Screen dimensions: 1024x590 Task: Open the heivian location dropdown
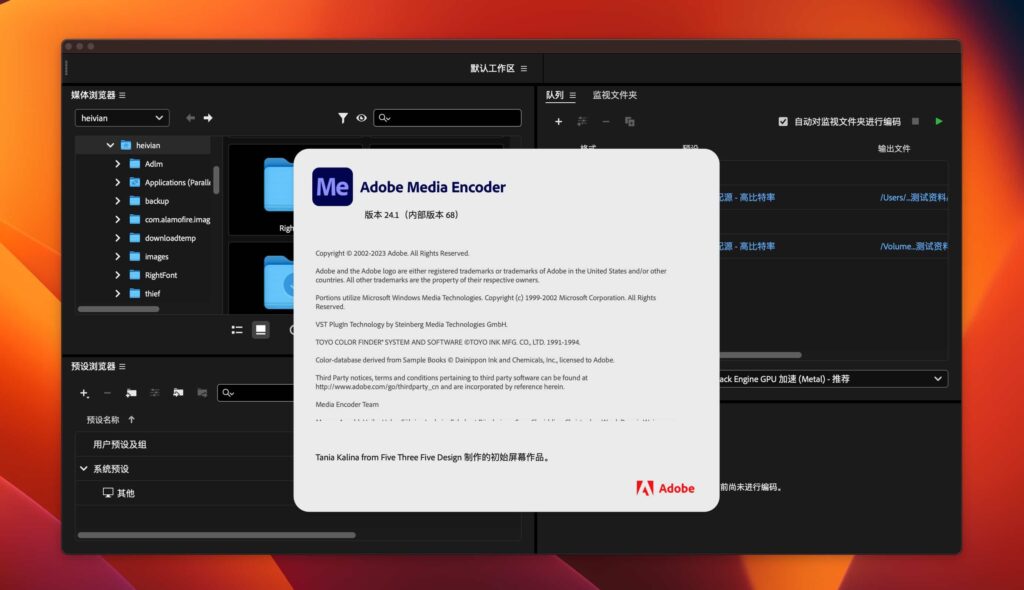pos(121,118)
